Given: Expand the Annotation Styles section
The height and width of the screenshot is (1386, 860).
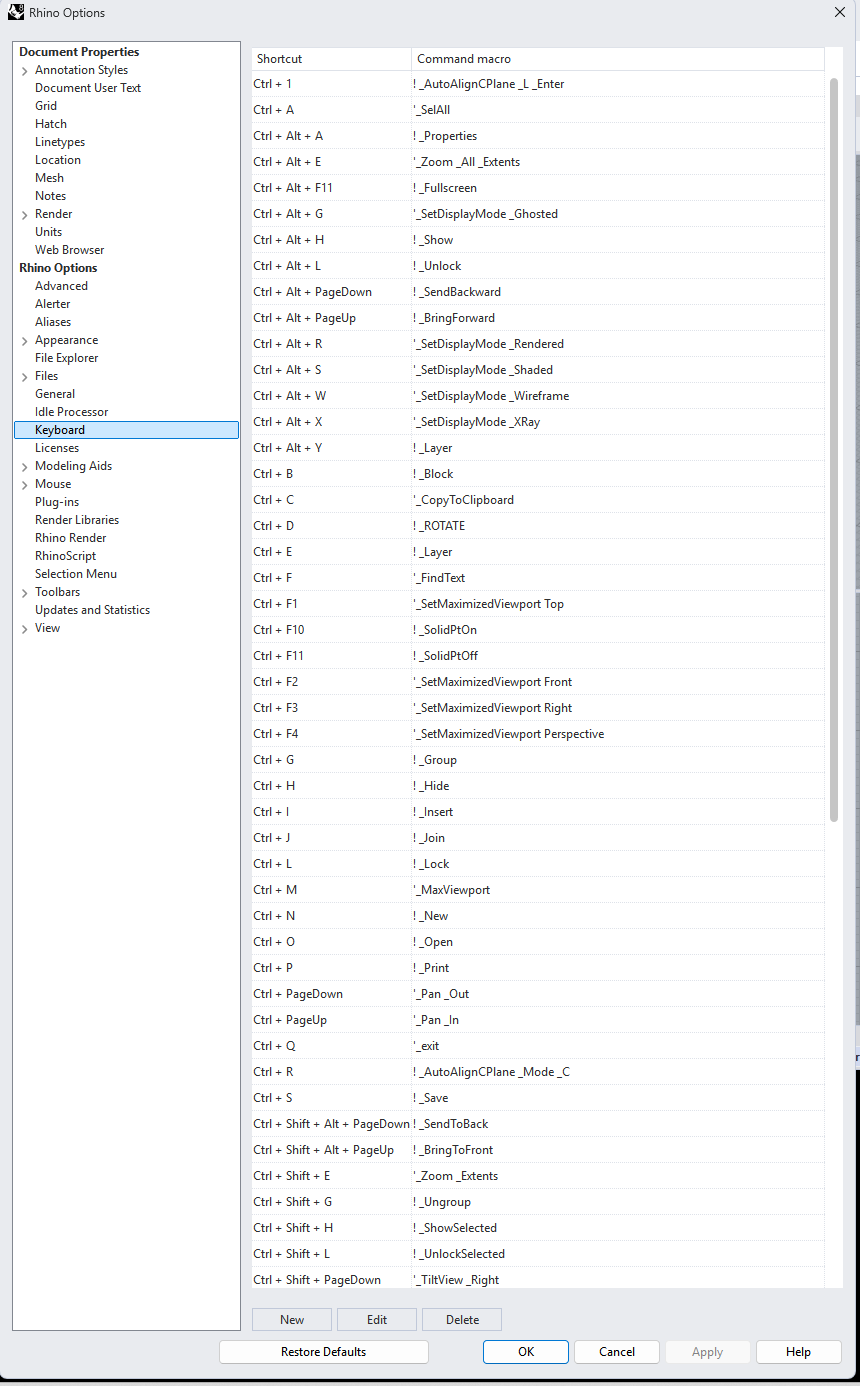Looking at the screenshot, I should (x=22, y=70).
